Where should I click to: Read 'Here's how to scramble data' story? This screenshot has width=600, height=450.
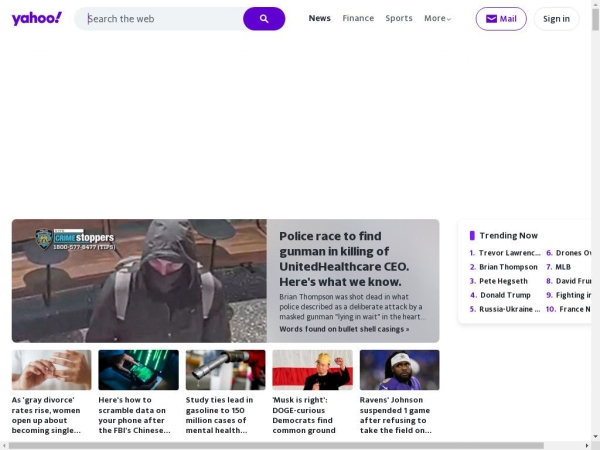134,415
